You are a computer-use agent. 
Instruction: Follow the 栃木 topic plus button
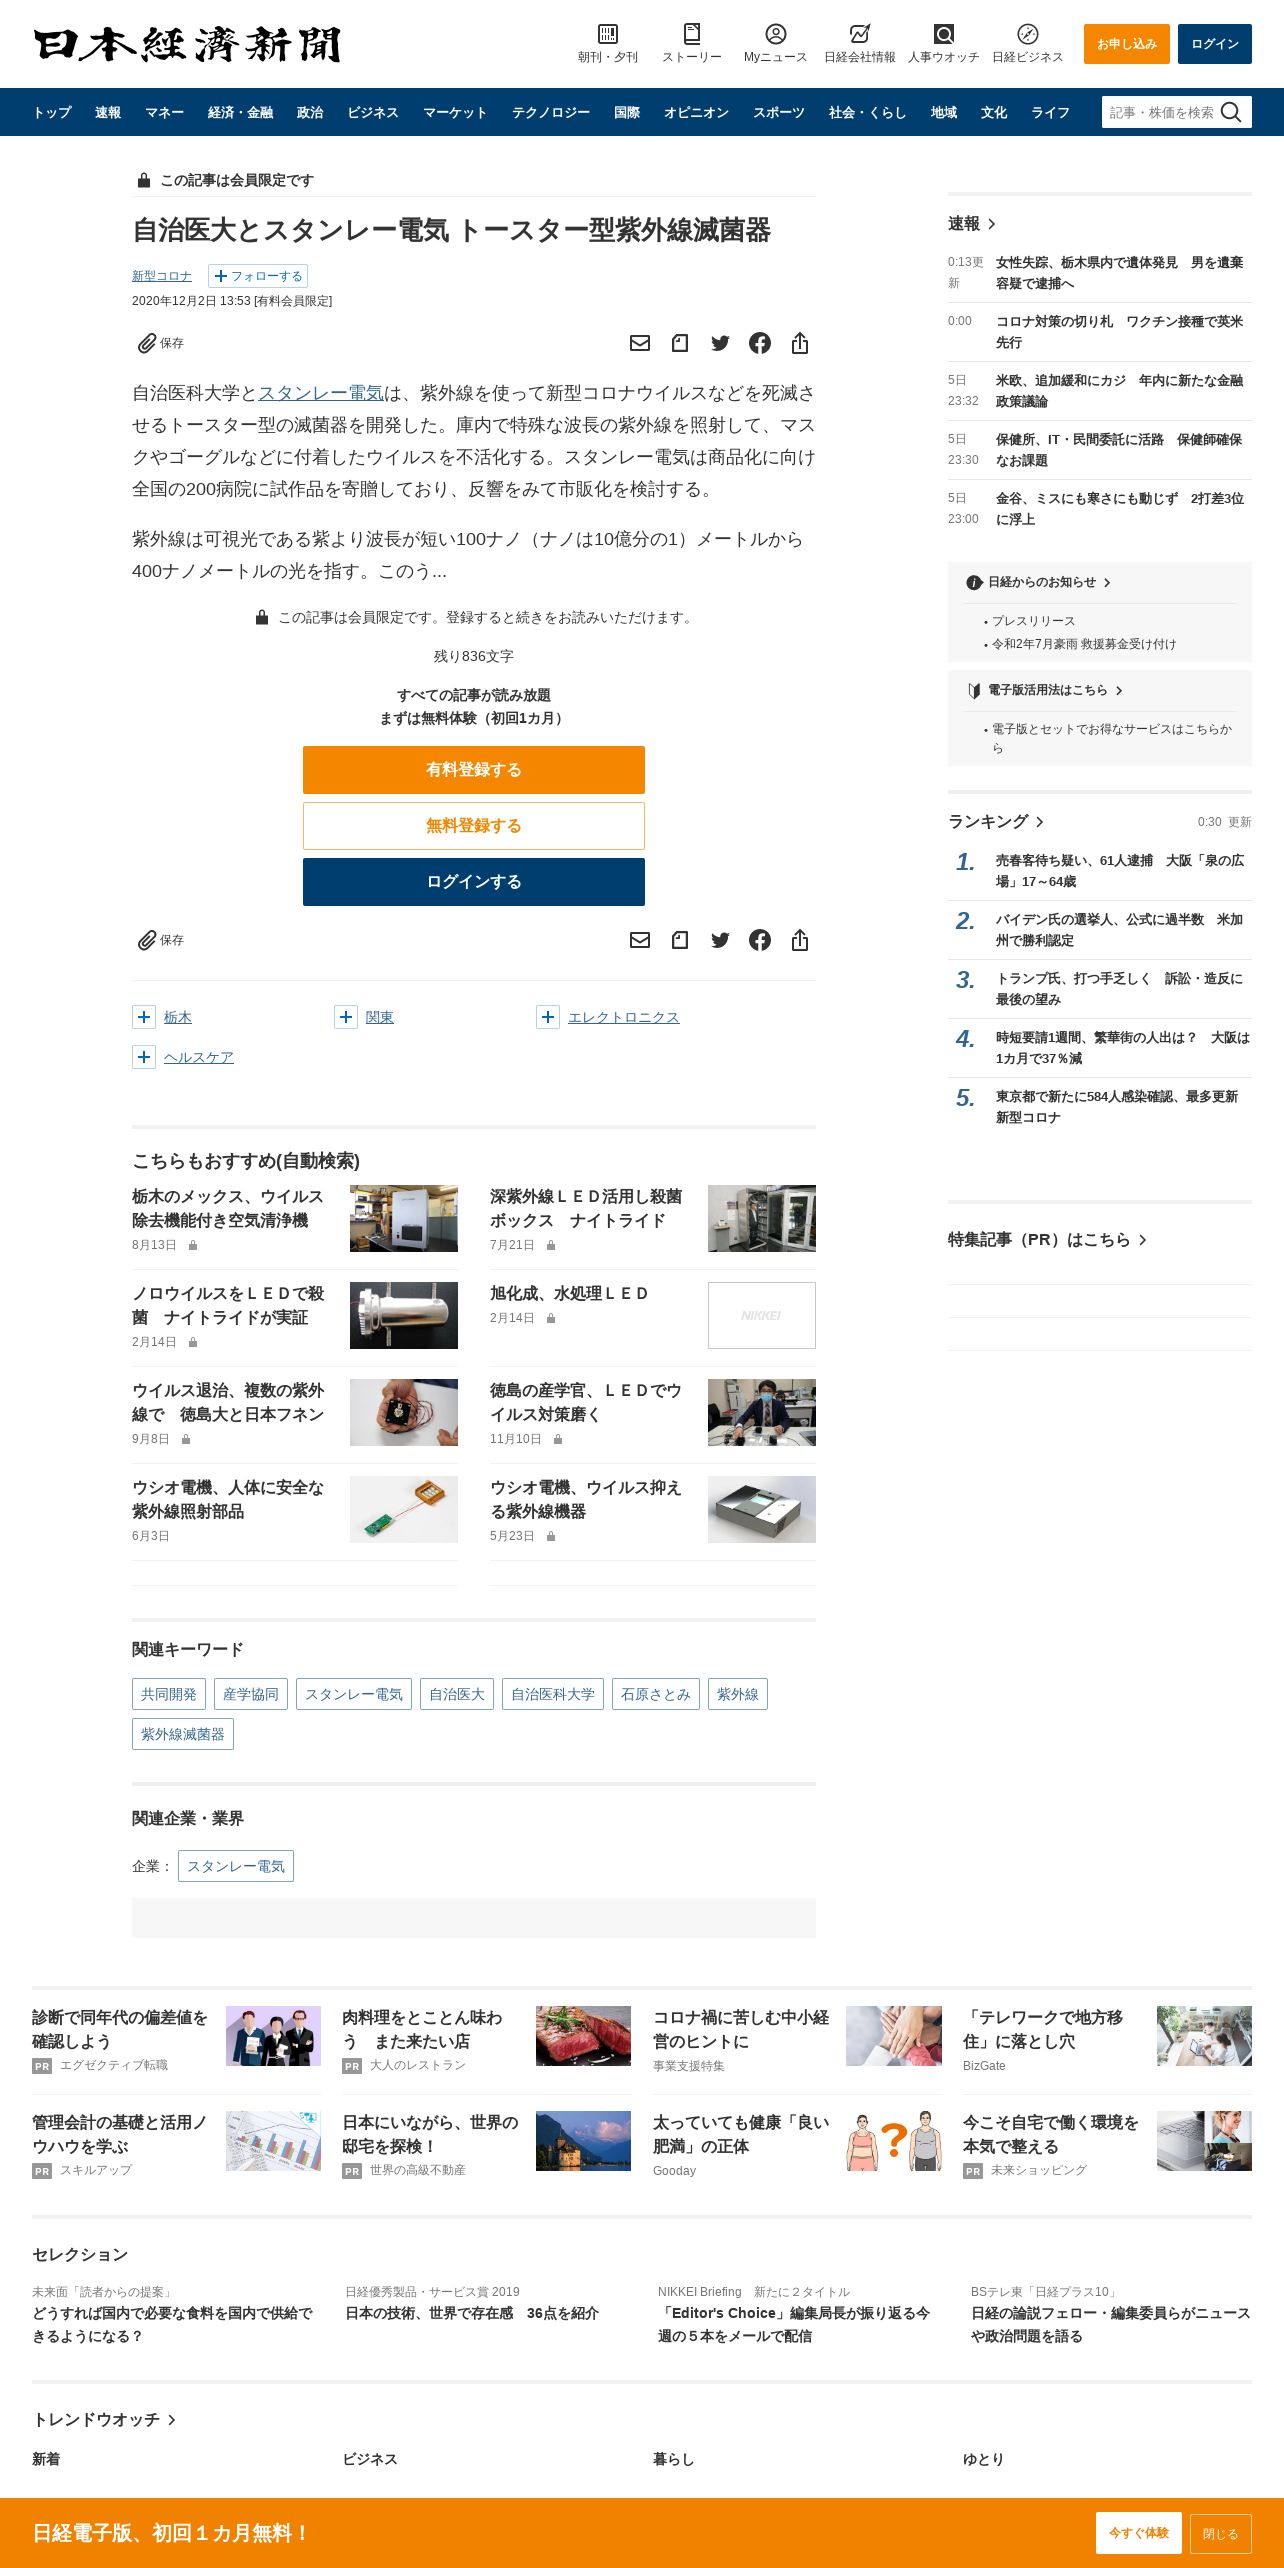[x=144, y=1017]
